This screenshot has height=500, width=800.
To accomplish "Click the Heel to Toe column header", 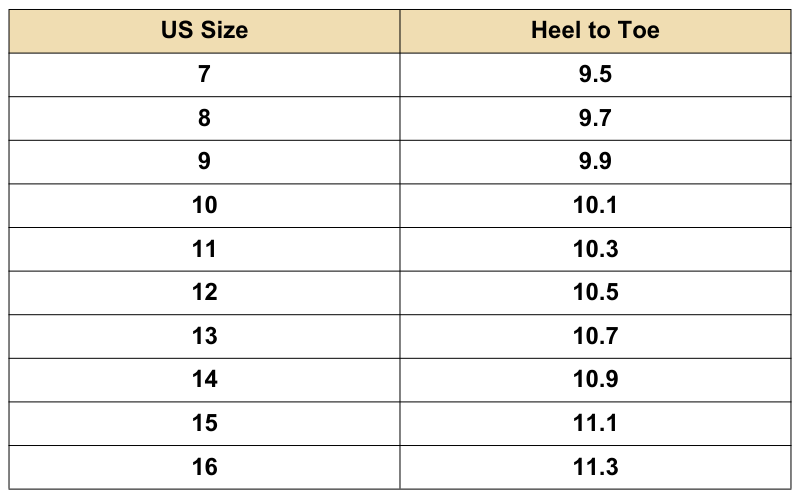I will coord(595,30).
